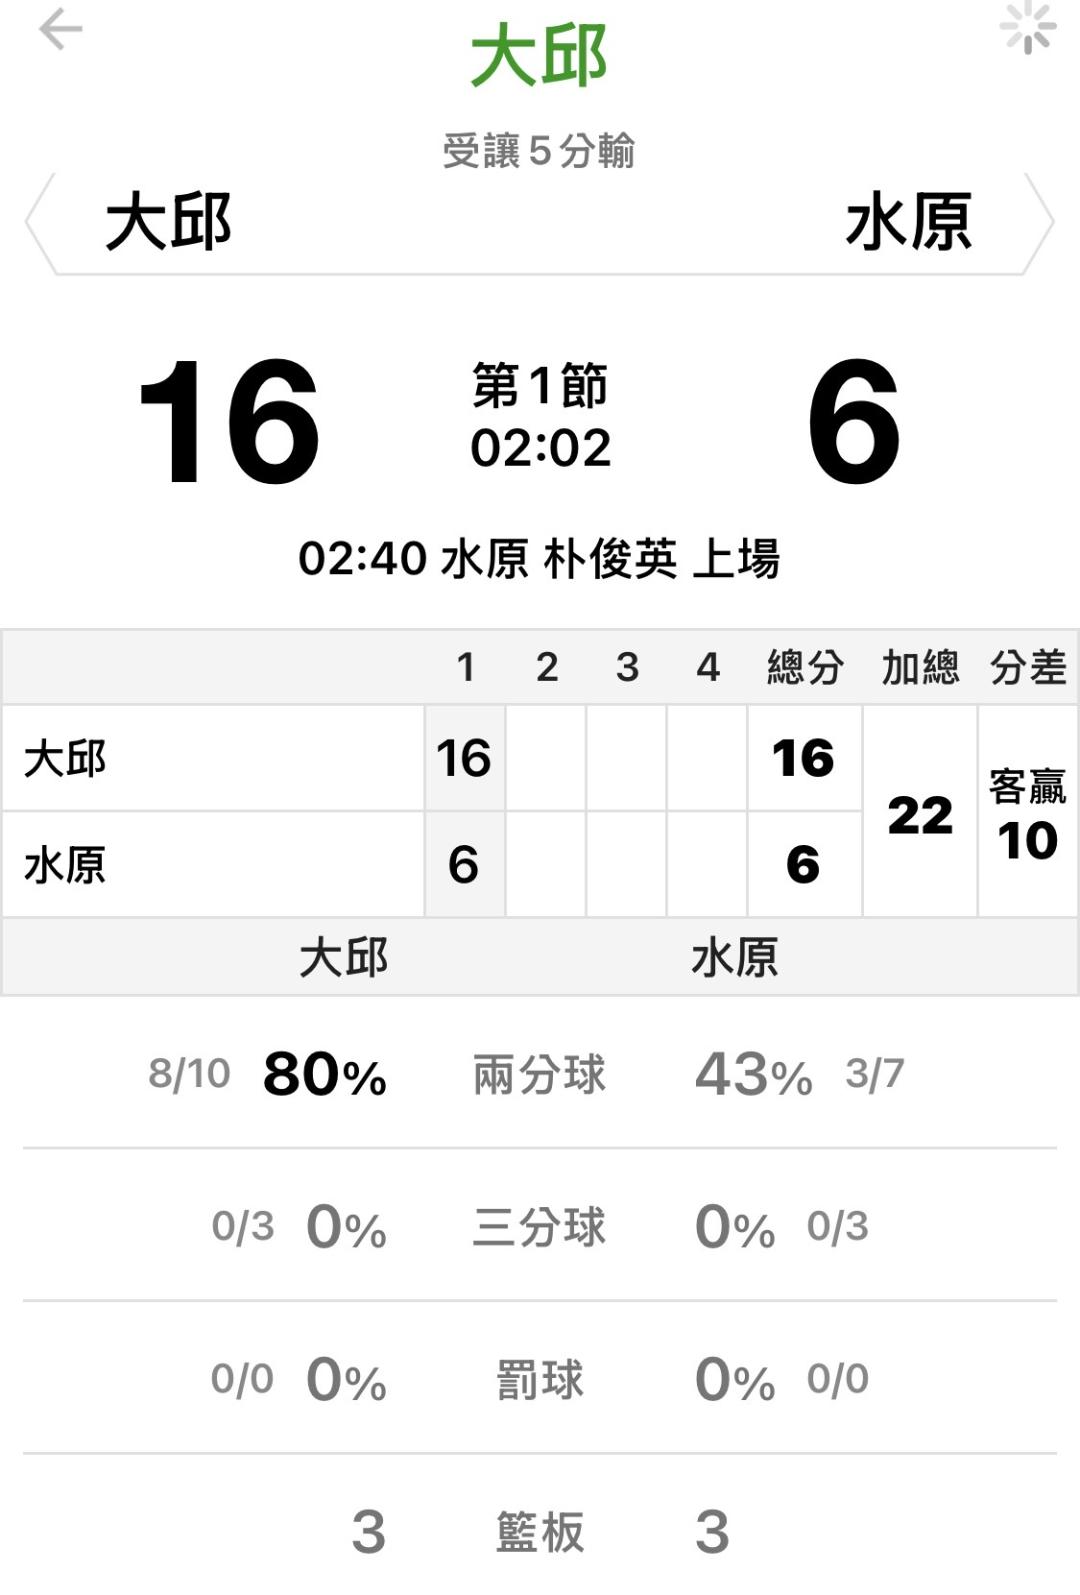Tap the green 大邱 title

tap(539, 56)
